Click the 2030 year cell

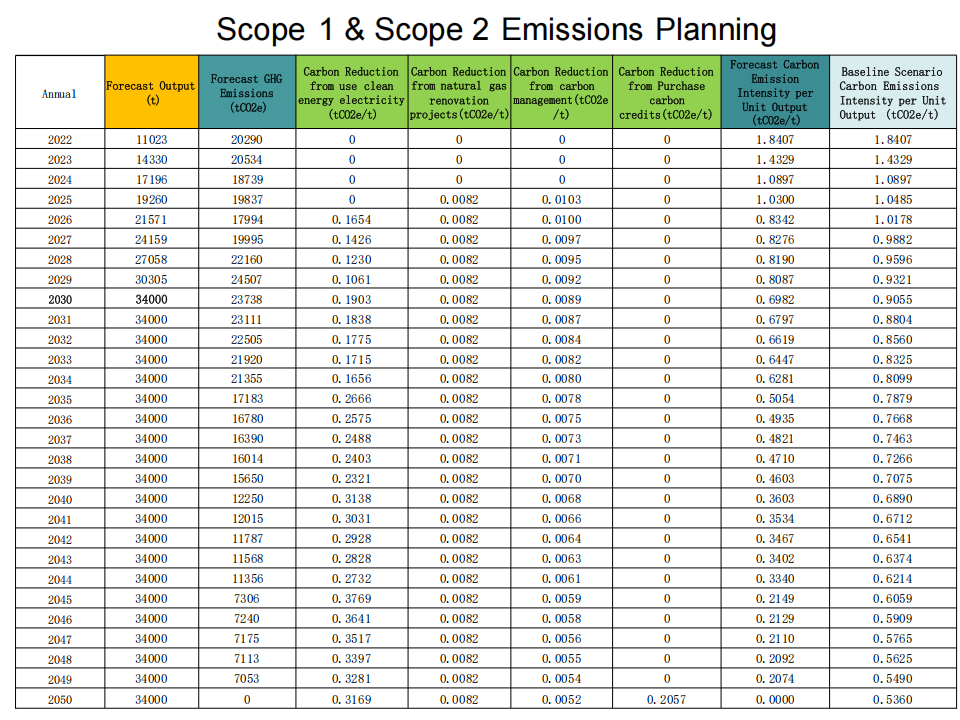(59, 299)
